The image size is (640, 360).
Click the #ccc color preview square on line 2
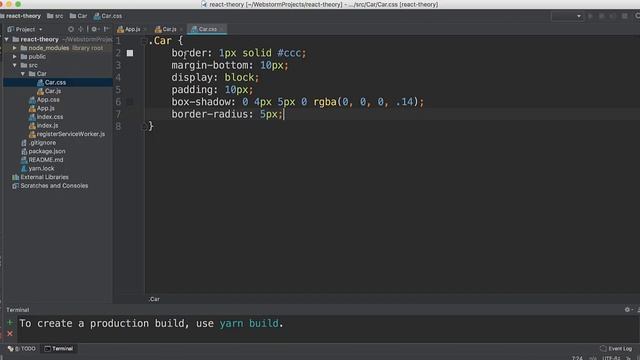(x=130, y=53)
